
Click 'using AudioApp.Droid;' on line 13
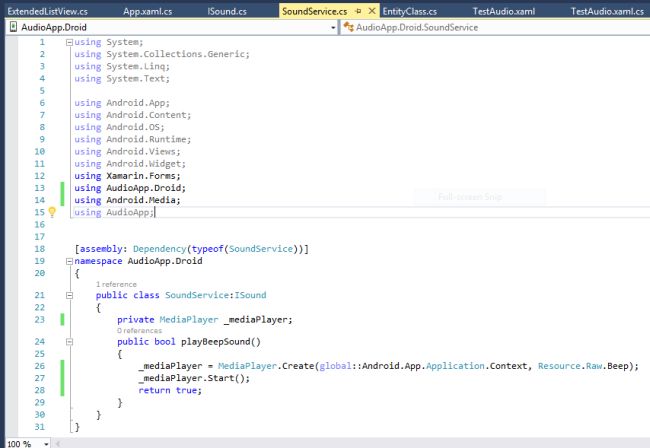point(130,188)
